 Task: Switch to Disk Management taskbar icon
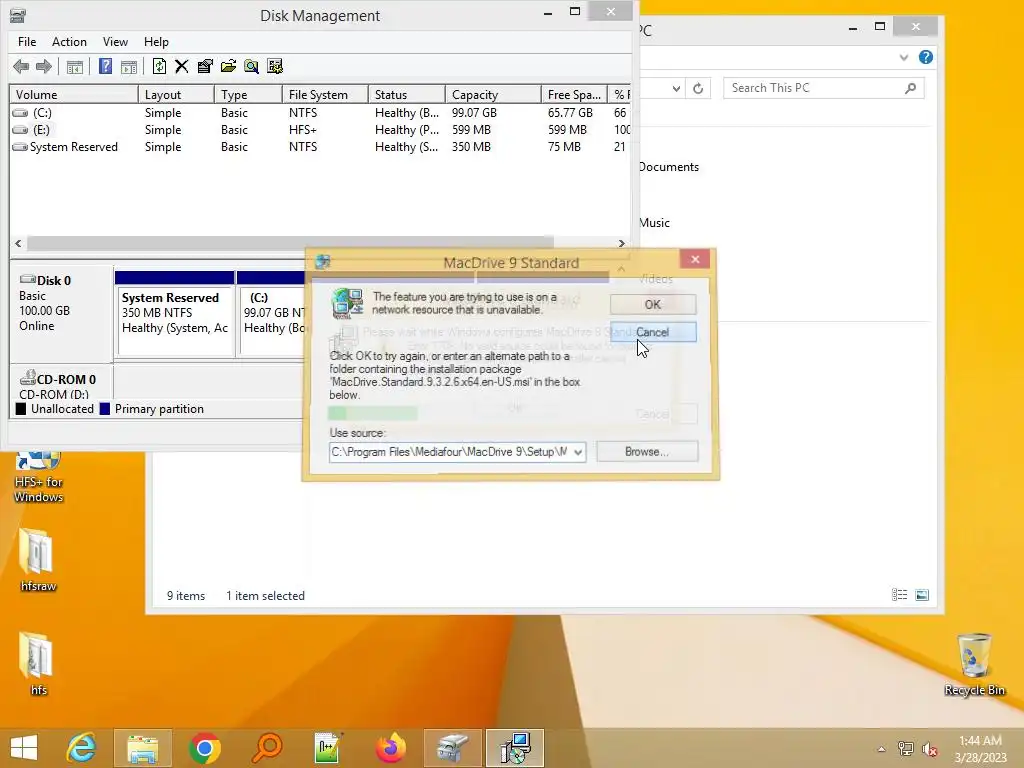coord(453,748)
